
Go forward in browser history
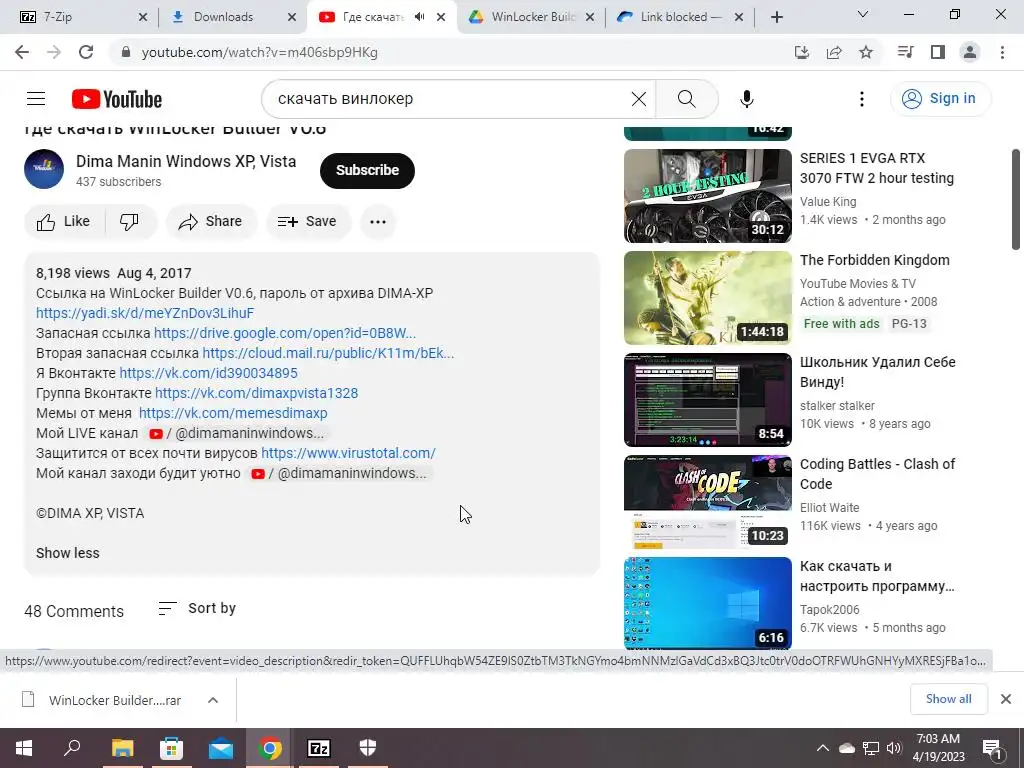point(54,52)
